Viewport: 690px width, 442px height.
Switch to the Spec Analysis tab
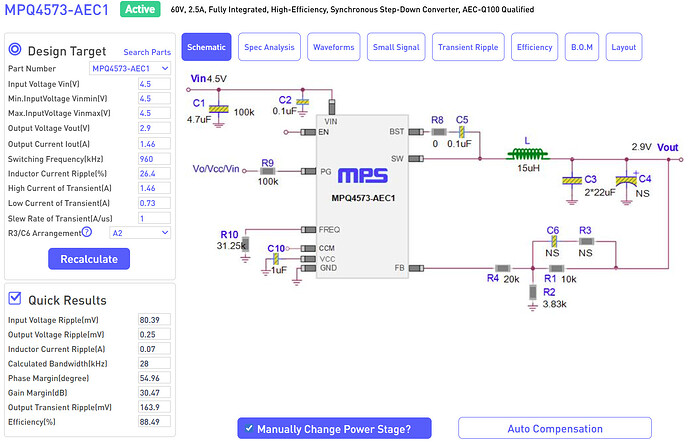click(269, 47)
